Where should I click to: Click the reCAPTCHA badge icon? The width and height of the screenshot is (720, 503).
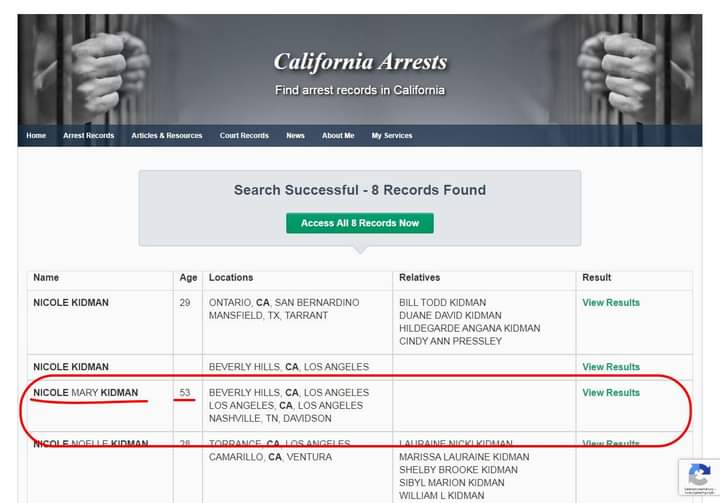(x=699, y=476)
